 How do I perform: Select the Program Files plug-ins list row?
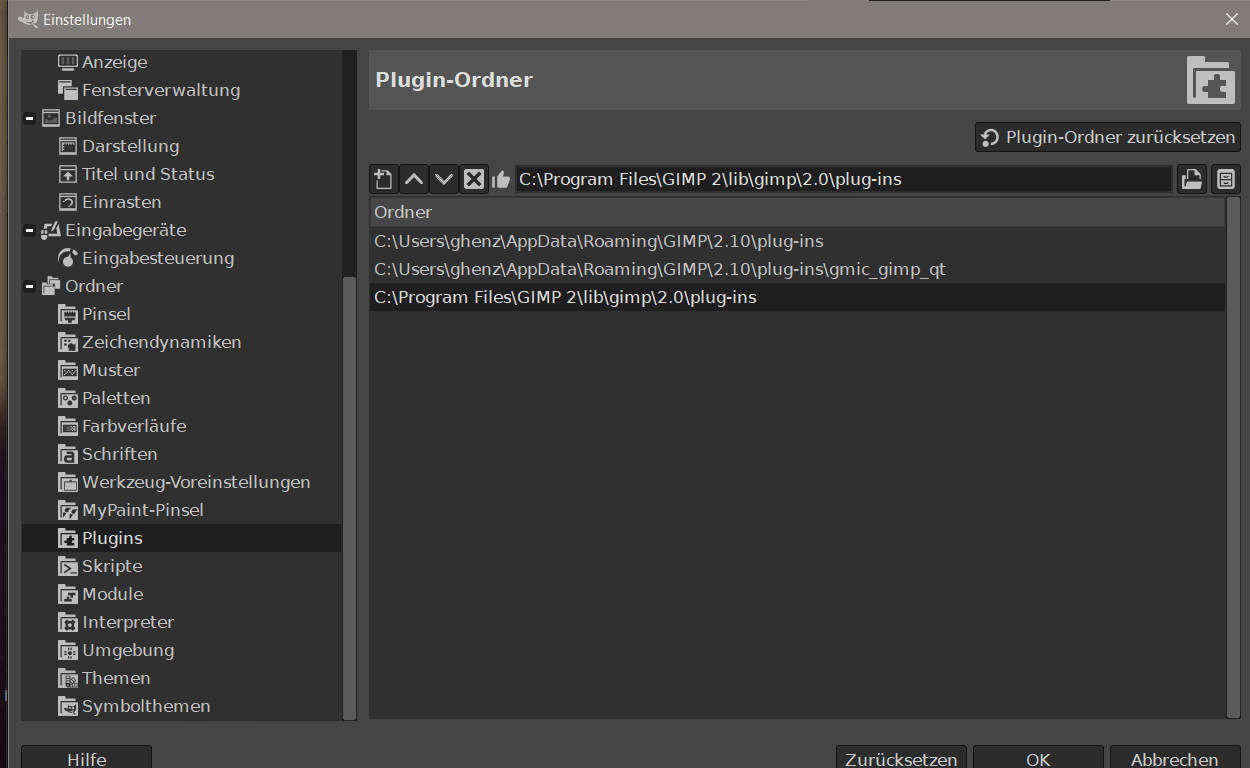pos(796,297)
